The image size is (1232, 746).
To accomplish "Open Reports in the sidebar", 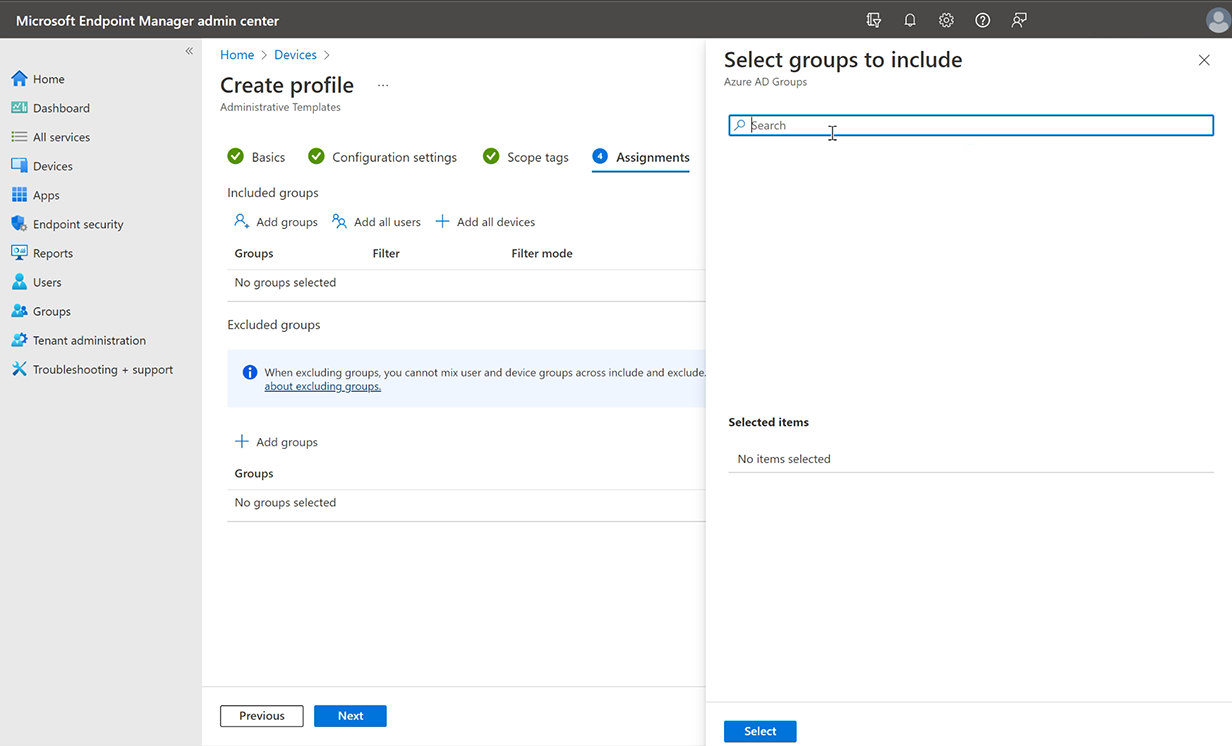I will click(42, 253).
